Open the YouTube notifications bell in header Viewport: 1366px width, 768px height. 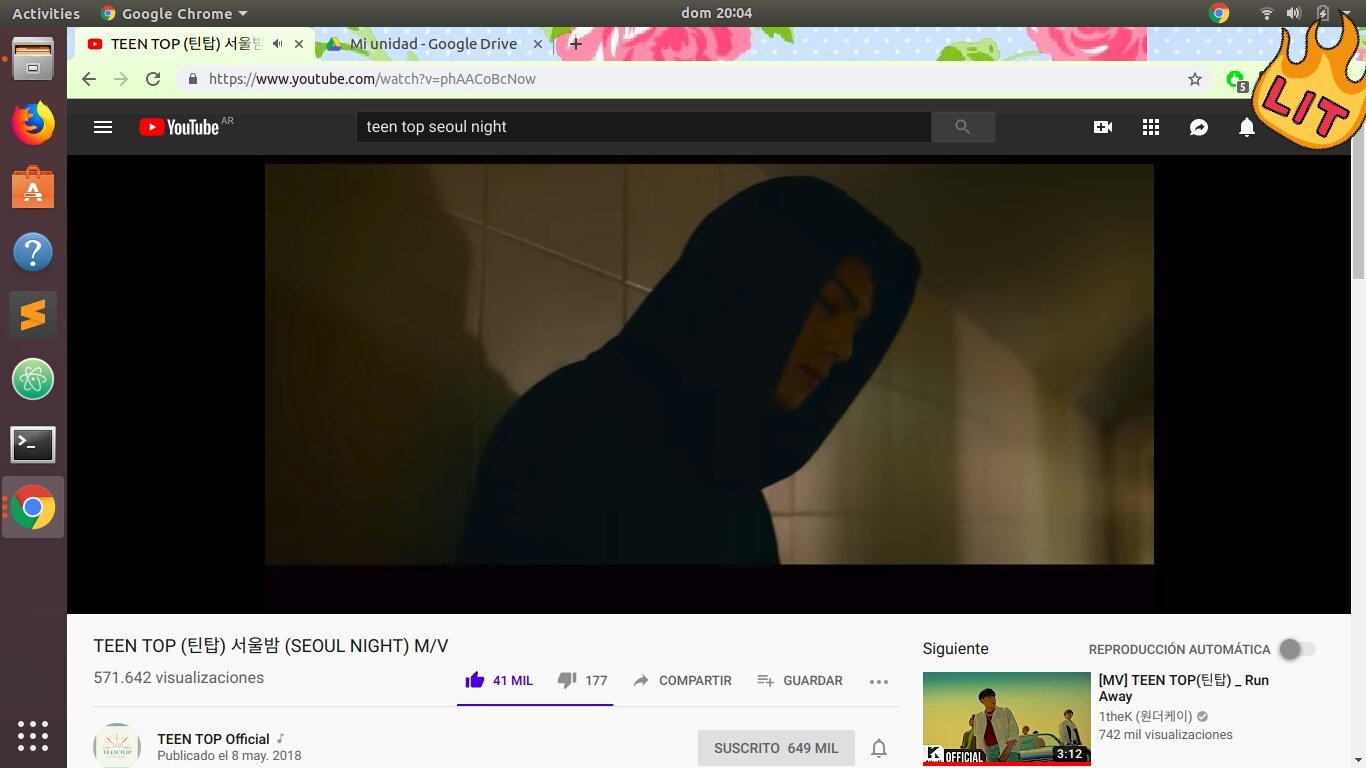[x=1247, y=127]
